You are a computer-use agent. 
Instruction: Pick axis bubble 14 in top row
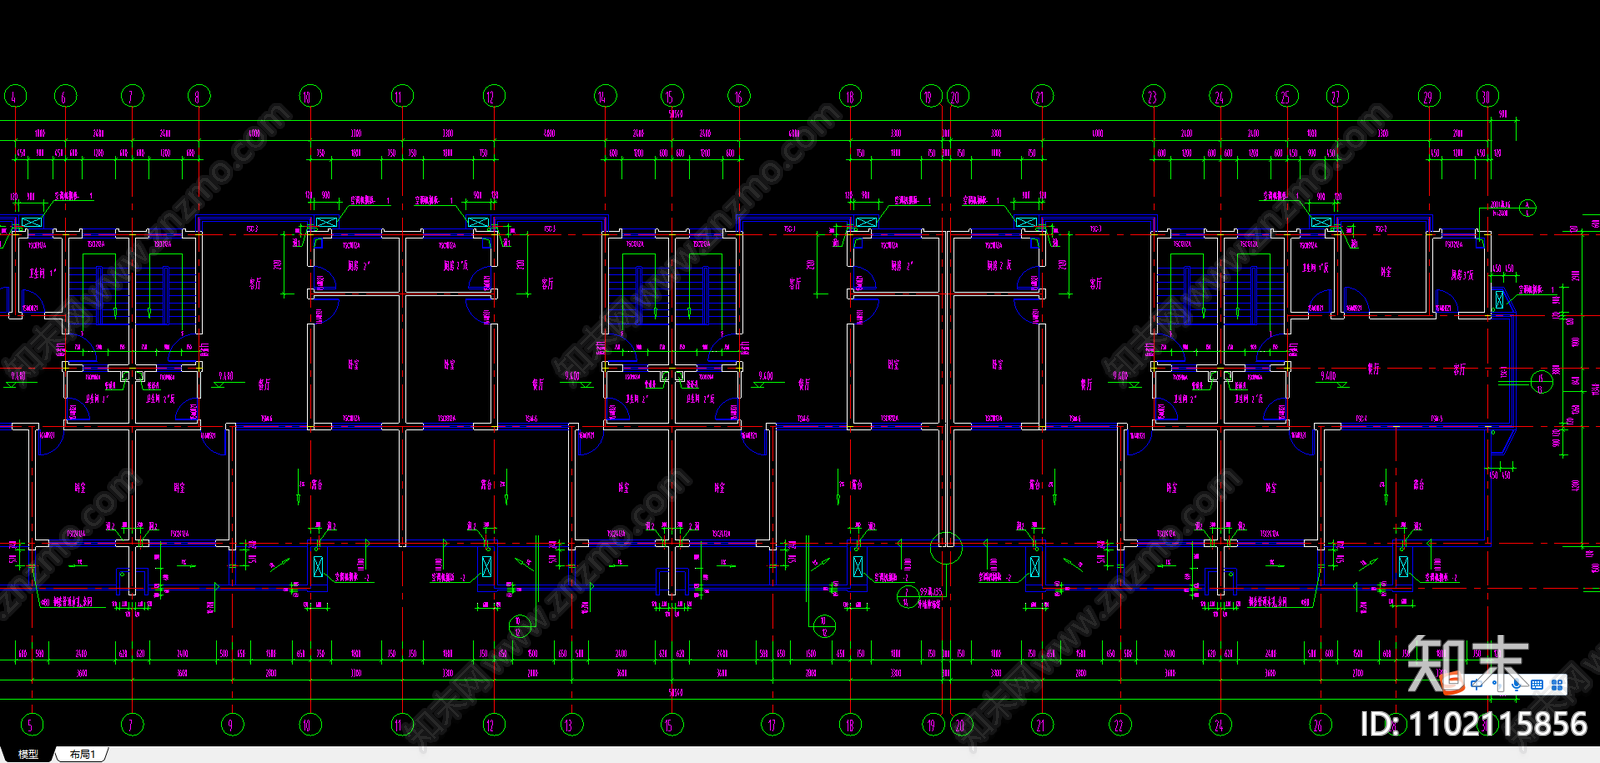604,96
